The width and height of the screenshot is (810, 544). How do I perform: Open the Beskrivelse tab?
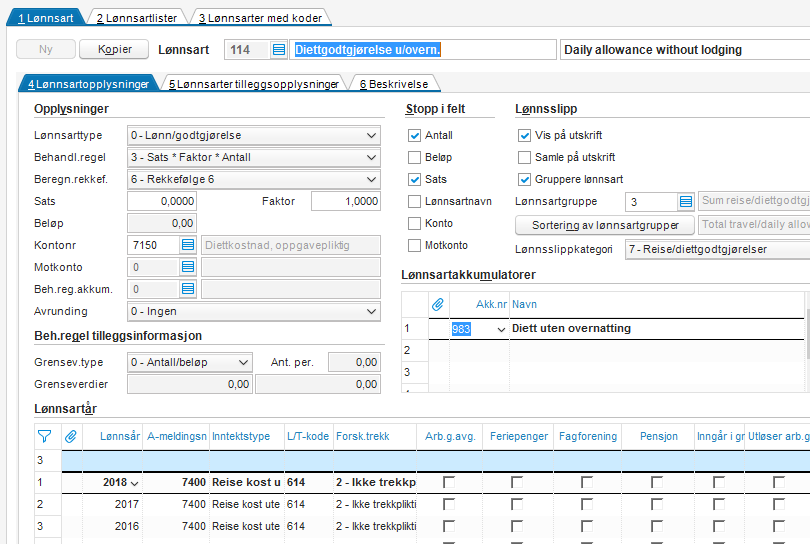tap(397, 85)
